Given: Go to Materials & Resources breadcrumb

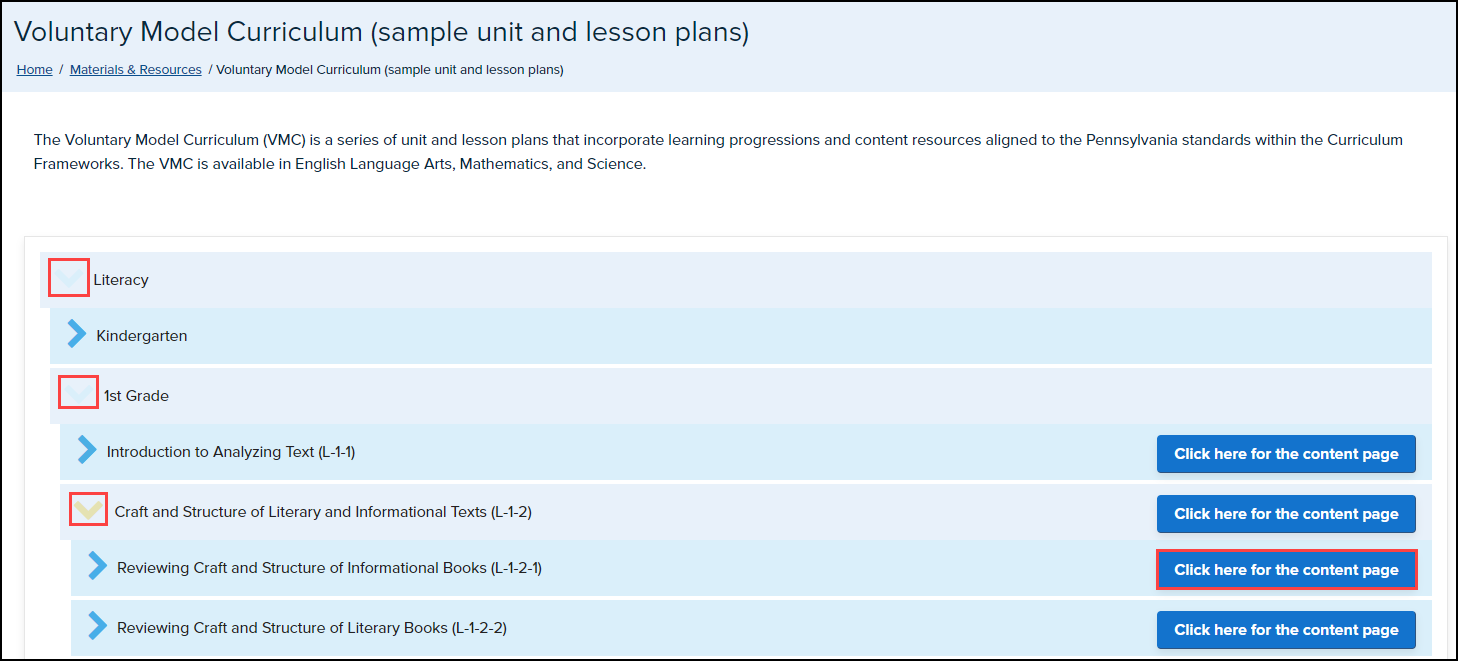Looking at the screenshot, I should pos(136,70).
